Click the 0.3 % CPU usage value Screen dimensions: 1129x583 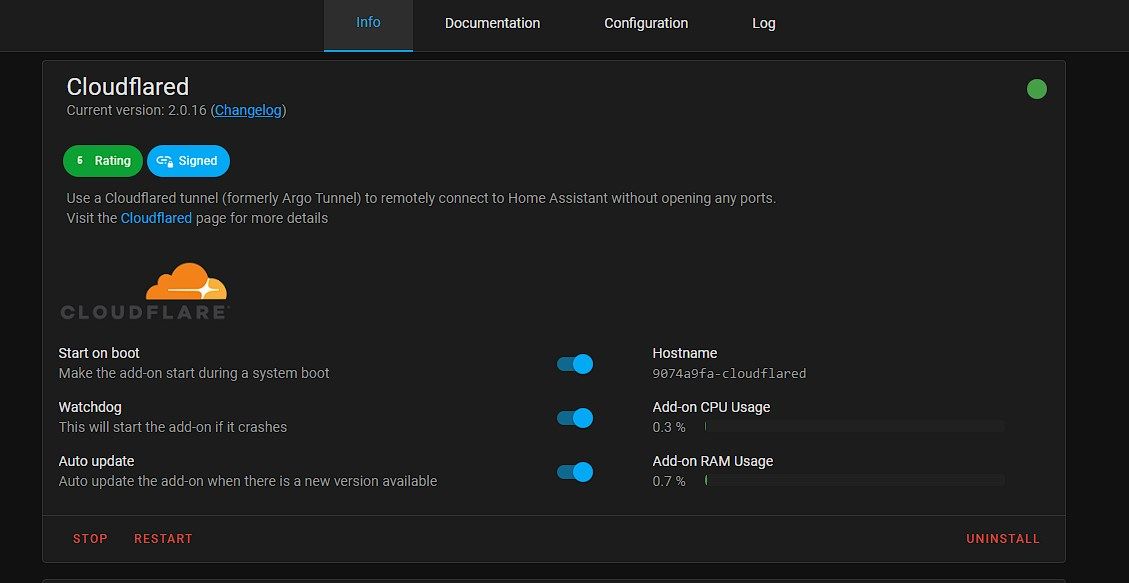tap(669, 428)
